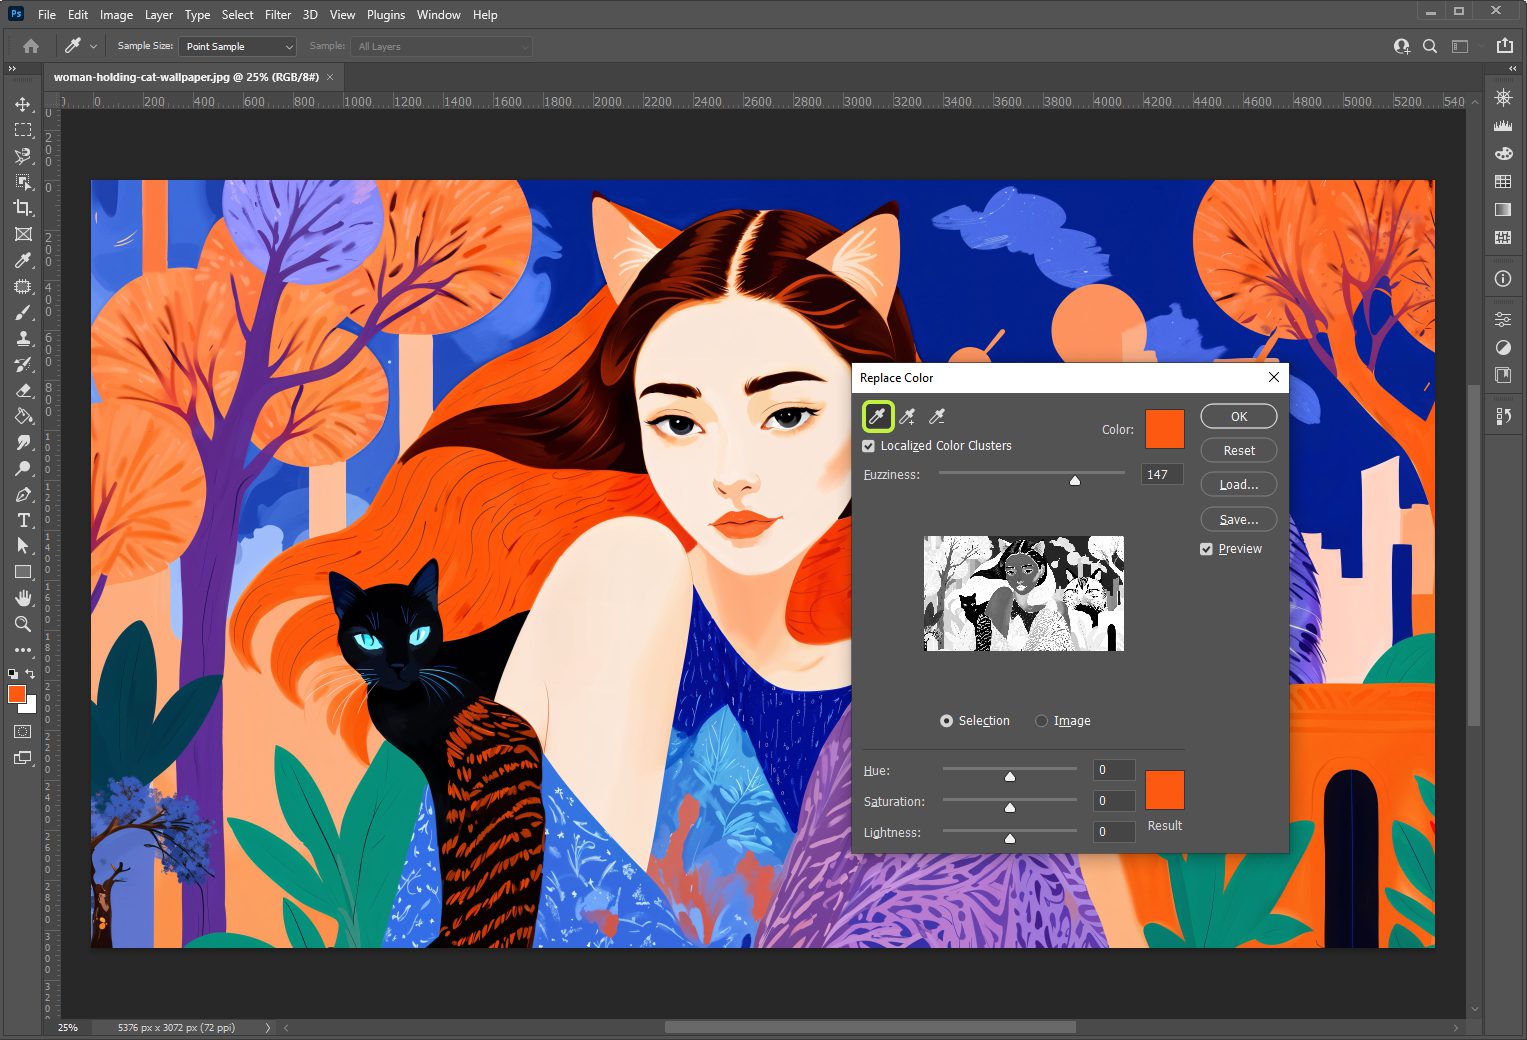Select the Lasso tool
Screen dimensions: 1527x1040
[23, 156]
